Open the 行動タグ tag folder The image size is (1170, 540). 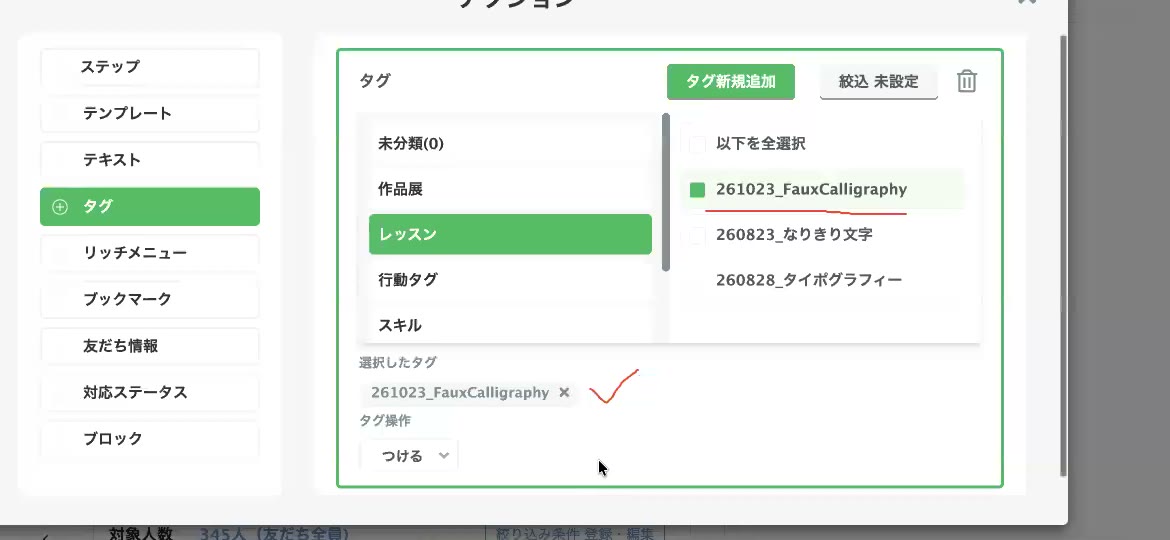tap(510, 280)
